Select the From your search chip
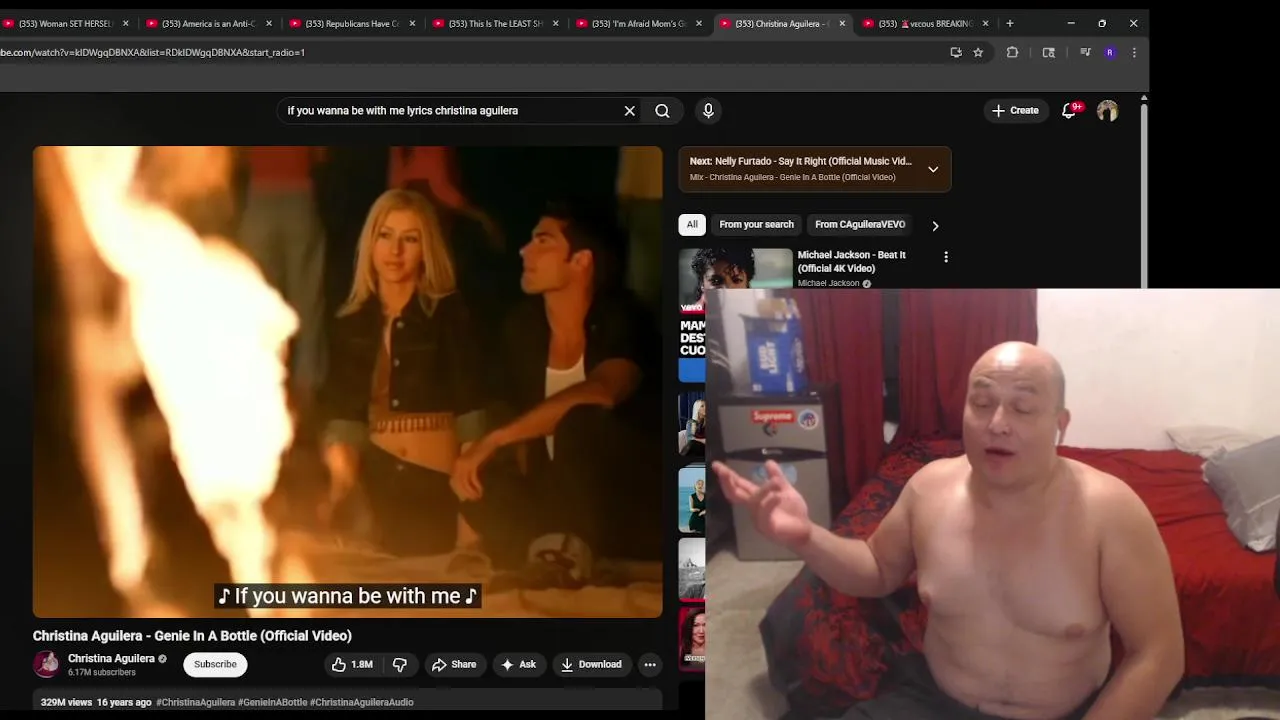Viewport: 1280px width, 720px height. click(756, 224)
